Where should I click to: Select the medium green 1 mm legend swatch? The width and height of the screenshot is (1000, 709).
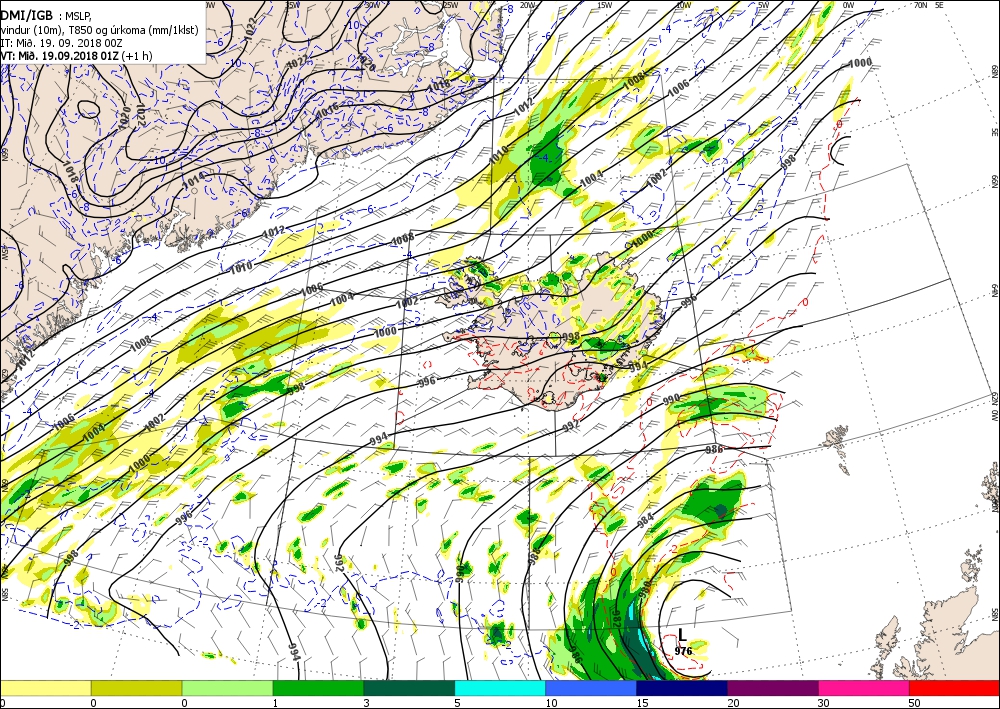pyautogui.click(x=318, y=687)
